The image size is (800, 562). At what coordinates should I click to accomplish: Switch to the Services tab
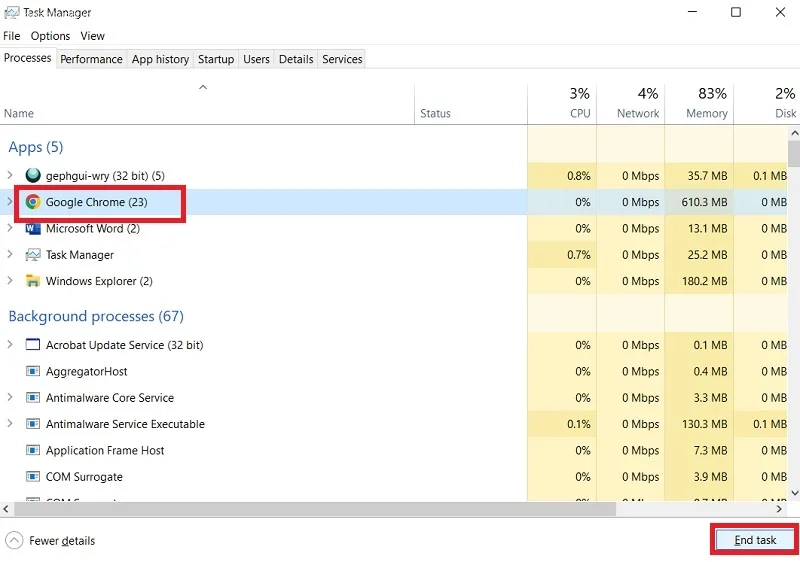[x=342, y=59]
